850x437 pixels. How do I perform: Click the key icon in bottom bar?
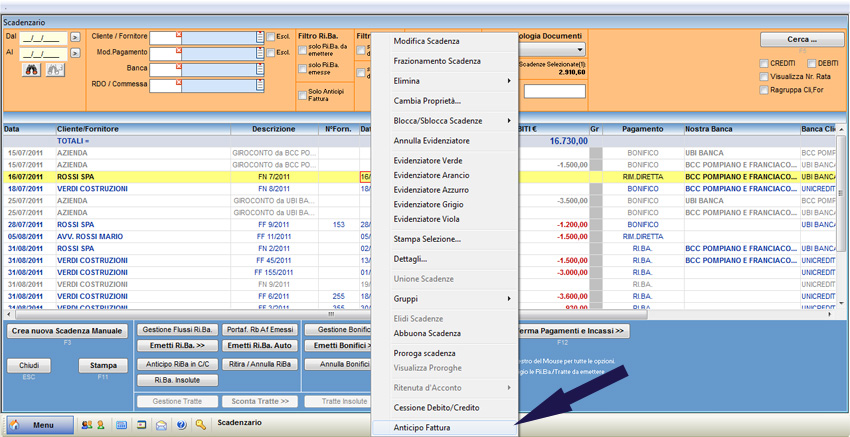pyautogui.click(x=200, y=425)
